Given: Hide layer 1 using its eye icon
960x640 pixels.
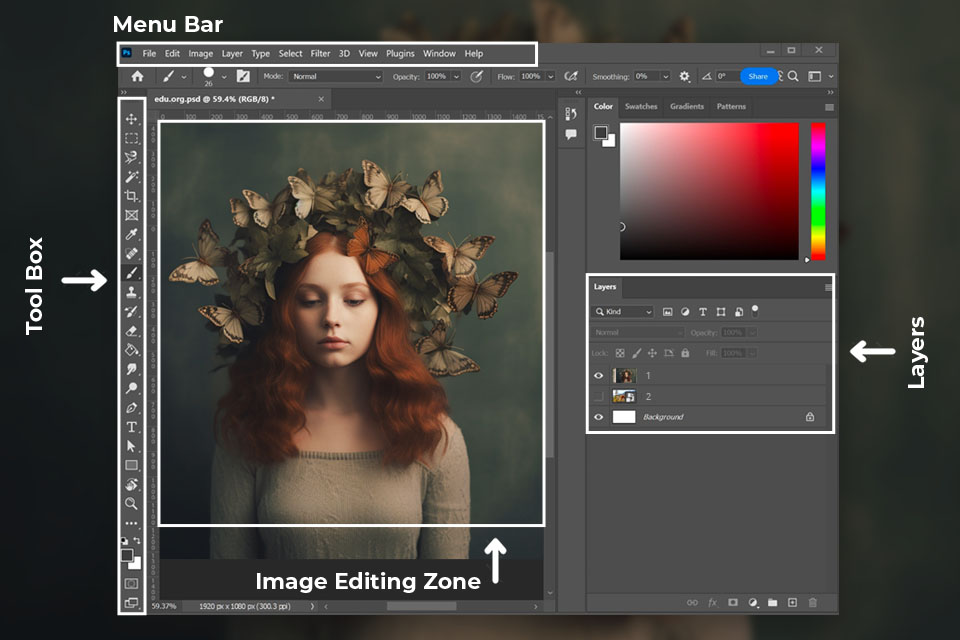Looking at the screenshot, I should pos(599,375).
